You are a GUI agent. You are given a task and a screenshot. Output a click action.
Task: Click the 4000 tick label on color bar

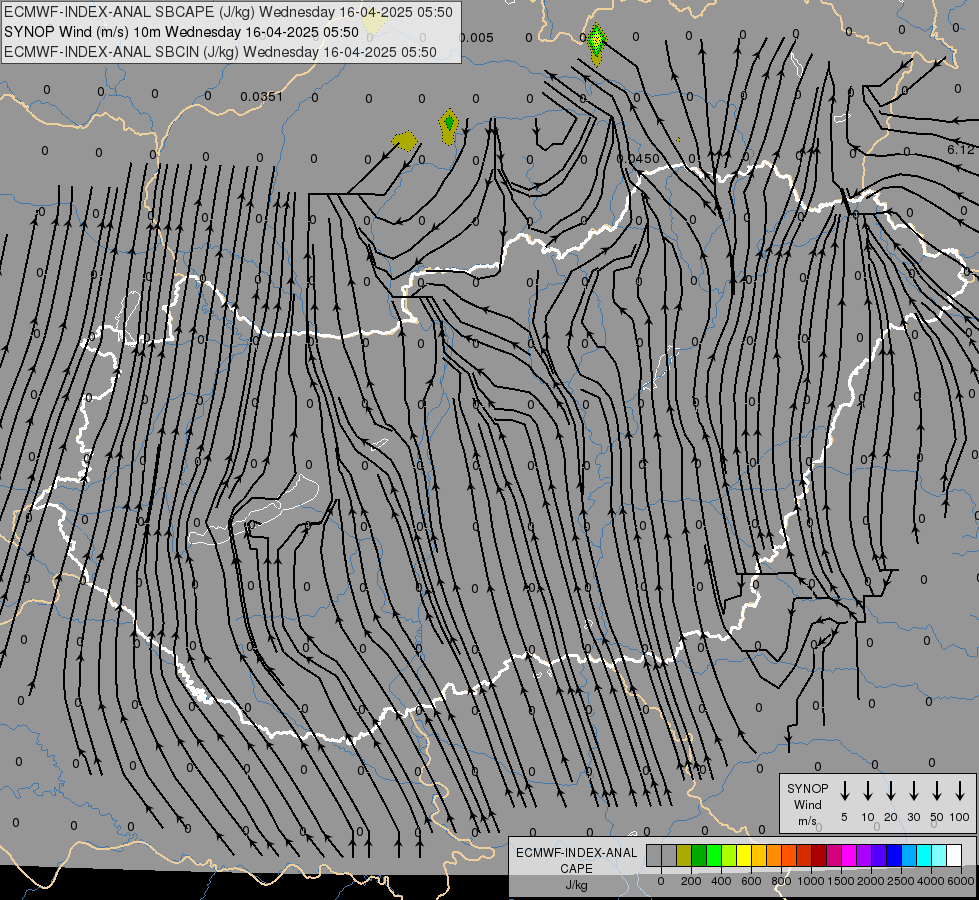coord(931,881)
